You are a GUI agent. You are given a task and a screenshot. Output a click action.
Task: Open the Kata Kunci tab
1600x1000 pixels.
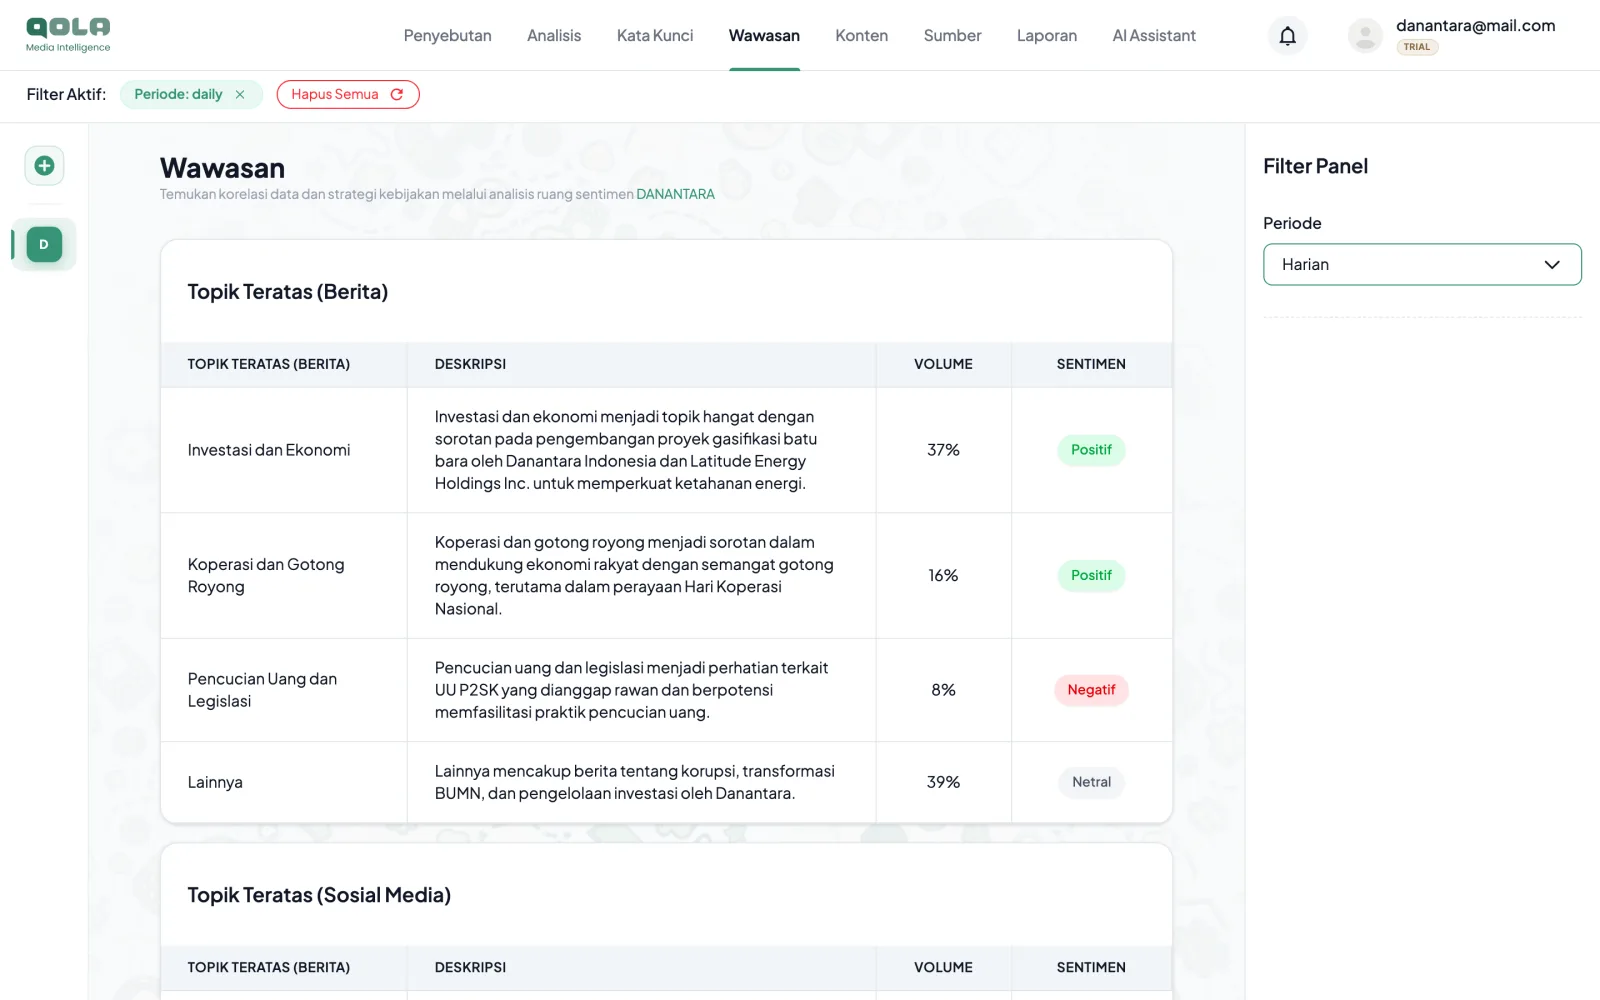point(655,36)
